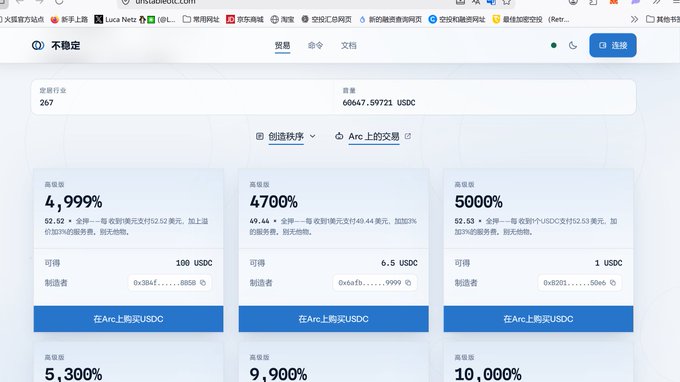Click the 不稳定 logo icon
Image resolution: width=680 pixels, height=382 pixels.
click(38, 45)
